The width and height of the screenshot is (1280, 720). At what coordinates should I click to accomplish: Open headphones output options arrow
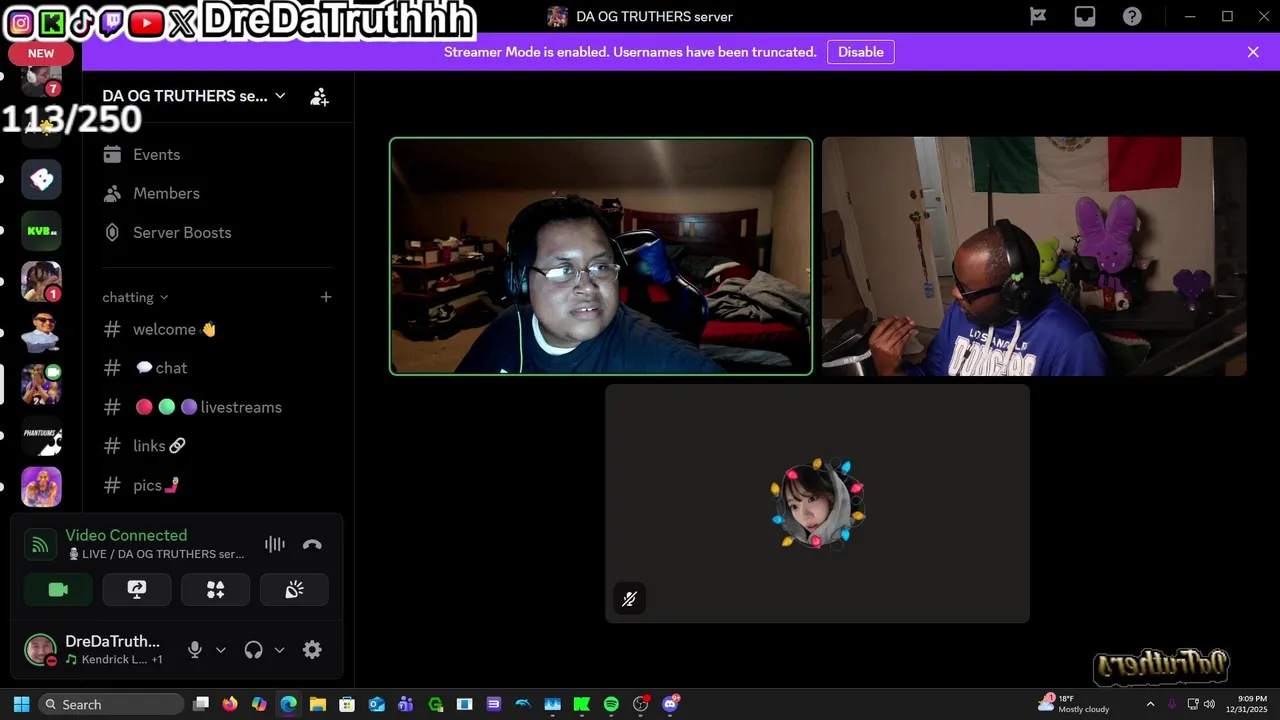tap(279, 650)
